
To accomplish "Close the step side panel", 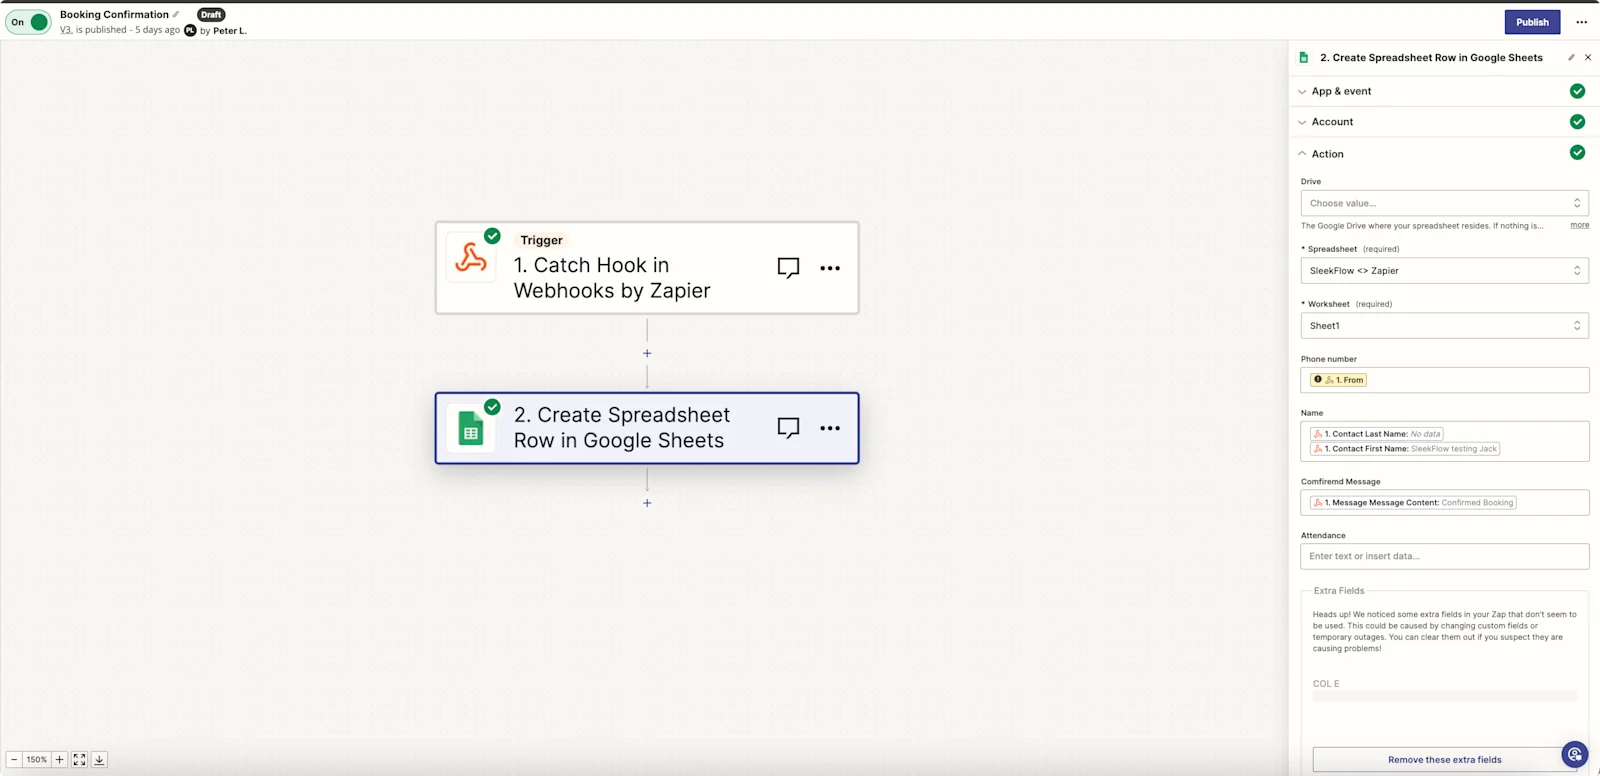I will (x=1588, y=58).
